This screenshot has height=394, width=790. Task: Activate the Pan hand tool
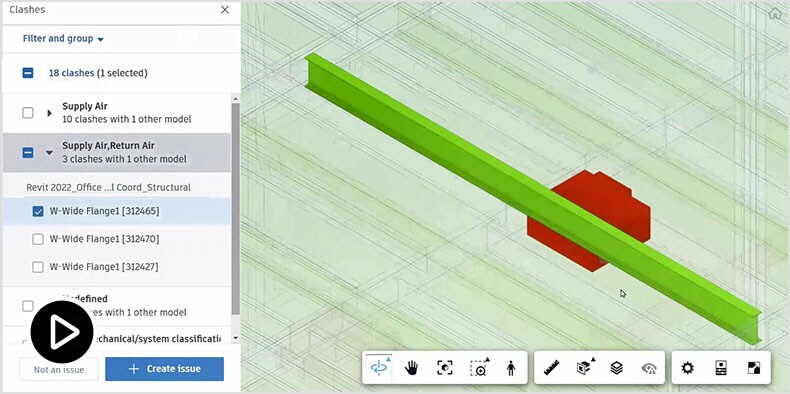[x=412, y=368]
